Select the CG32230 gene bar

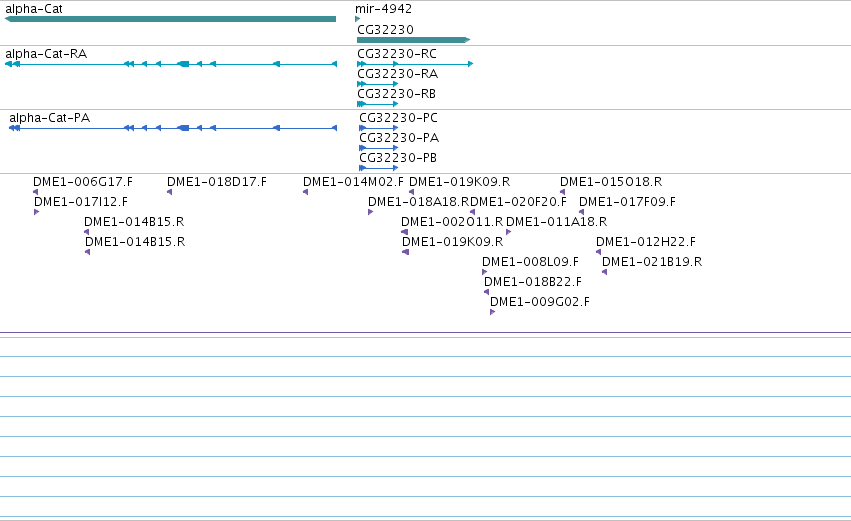tap(414, 40)
